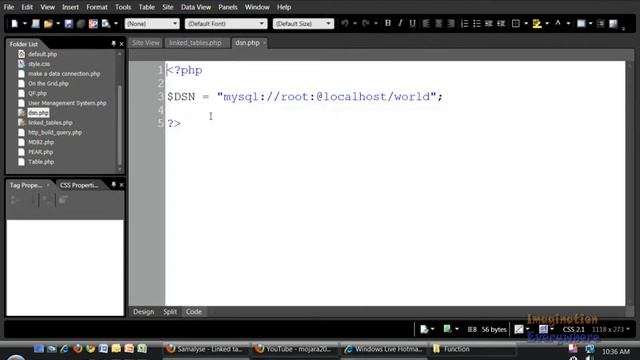Click the CSS 2.1 schema status indicator
The image size is (640, 360).
pos(573,329)
